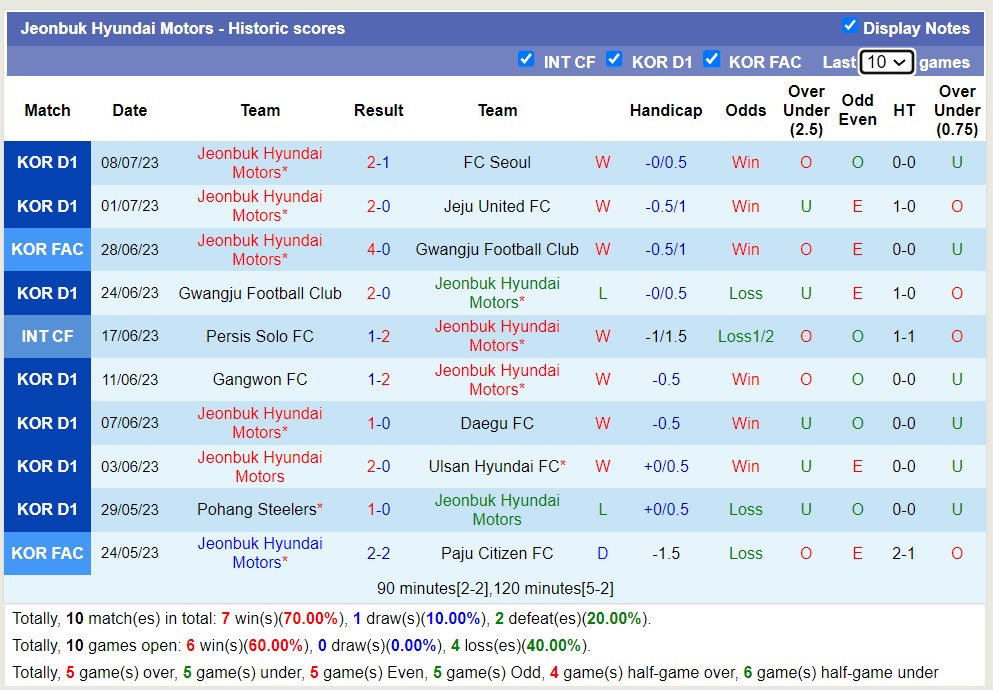Click the KOR FAC badge for 28/06/23
Image resolution: width=994 pixels, height=690 pixels.
tap(47, 249)
